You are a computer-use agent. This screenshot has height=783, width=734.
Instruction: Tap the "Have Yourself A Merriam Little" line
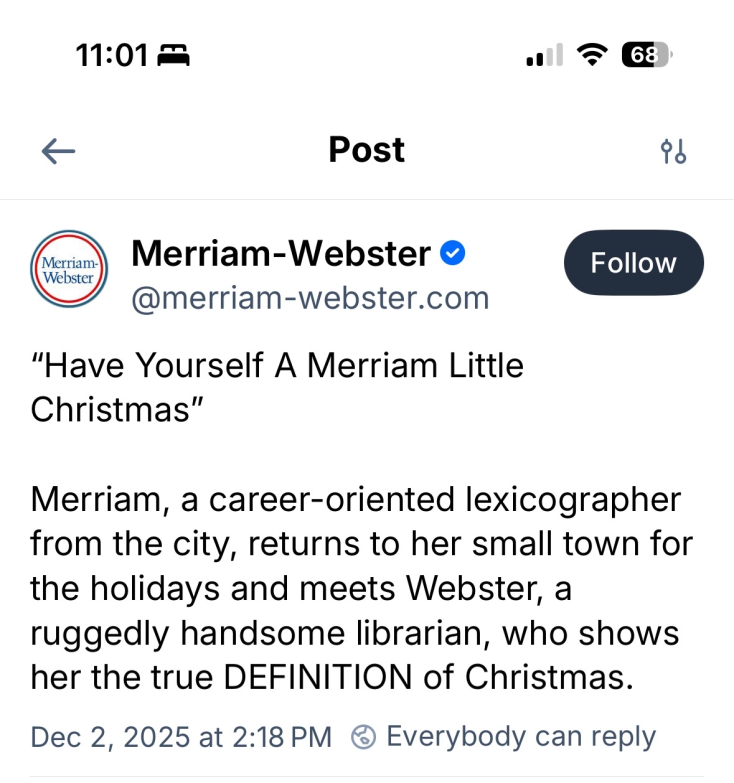click(278, 366)
